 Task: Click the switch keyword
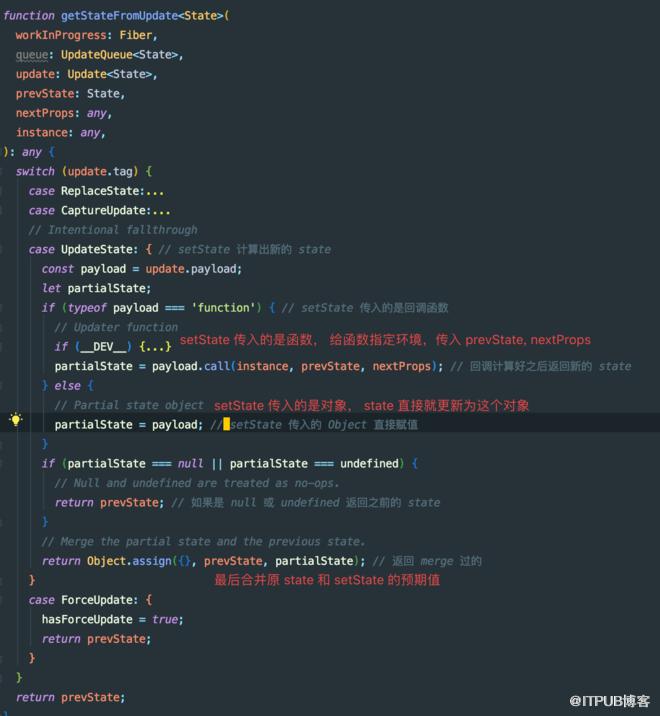click(x=35, y=171)
